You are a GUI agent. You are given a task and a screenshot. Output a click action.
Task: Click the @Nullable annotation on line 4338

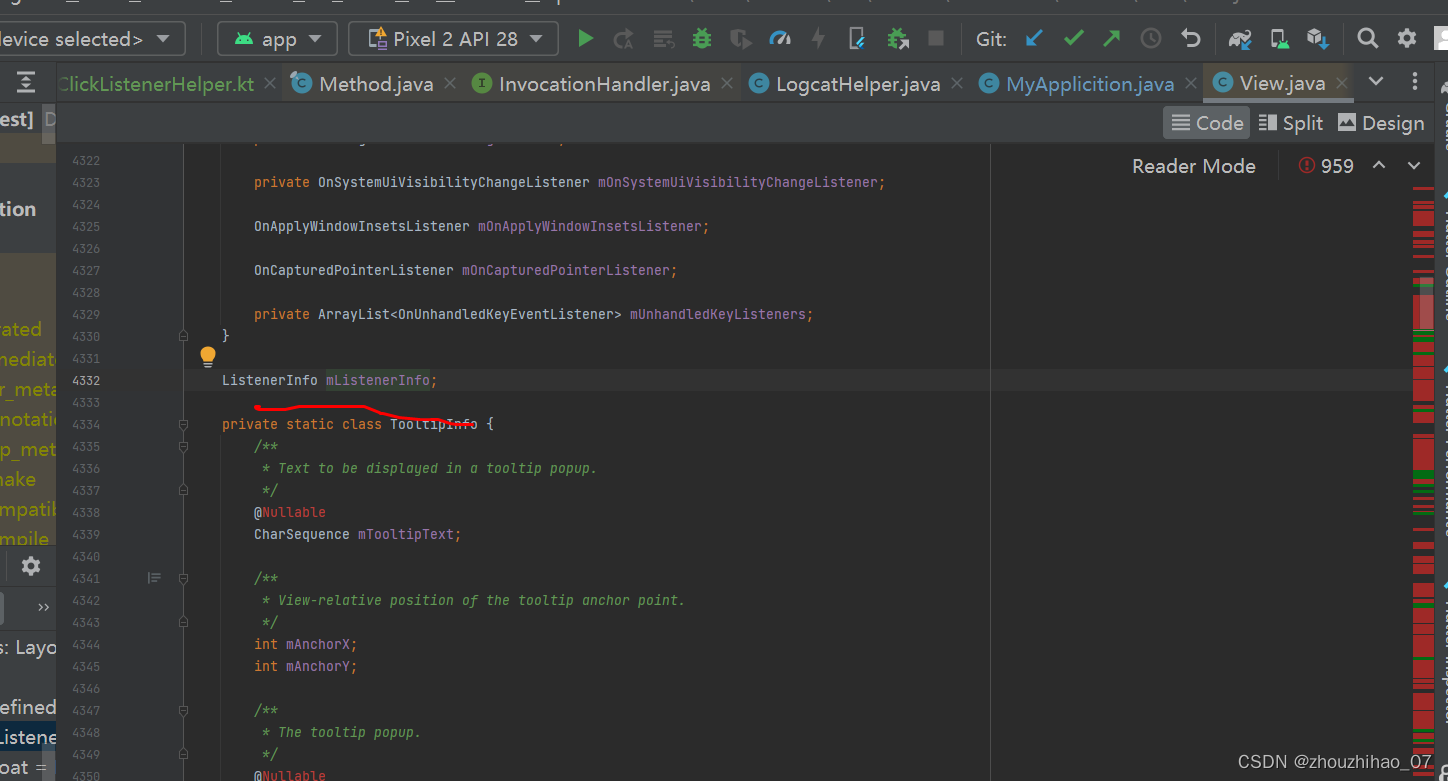tap(290, 512)
